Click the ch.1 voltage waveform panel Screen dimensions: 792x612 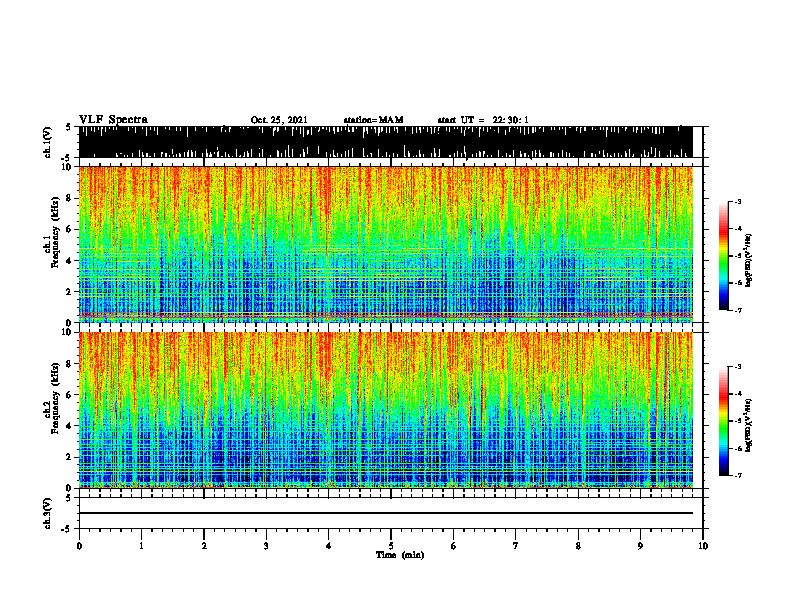click(386, 142)
